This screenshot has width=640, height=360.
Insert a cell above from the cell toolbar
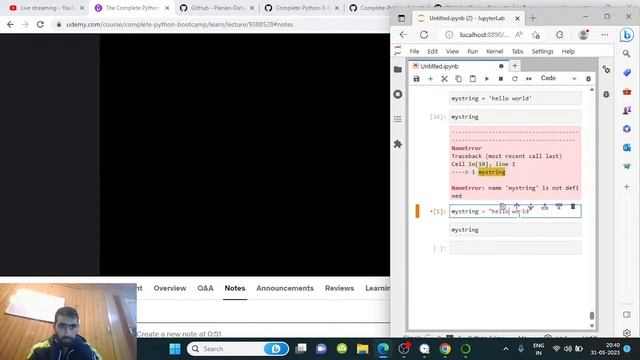tap(545, 207)
